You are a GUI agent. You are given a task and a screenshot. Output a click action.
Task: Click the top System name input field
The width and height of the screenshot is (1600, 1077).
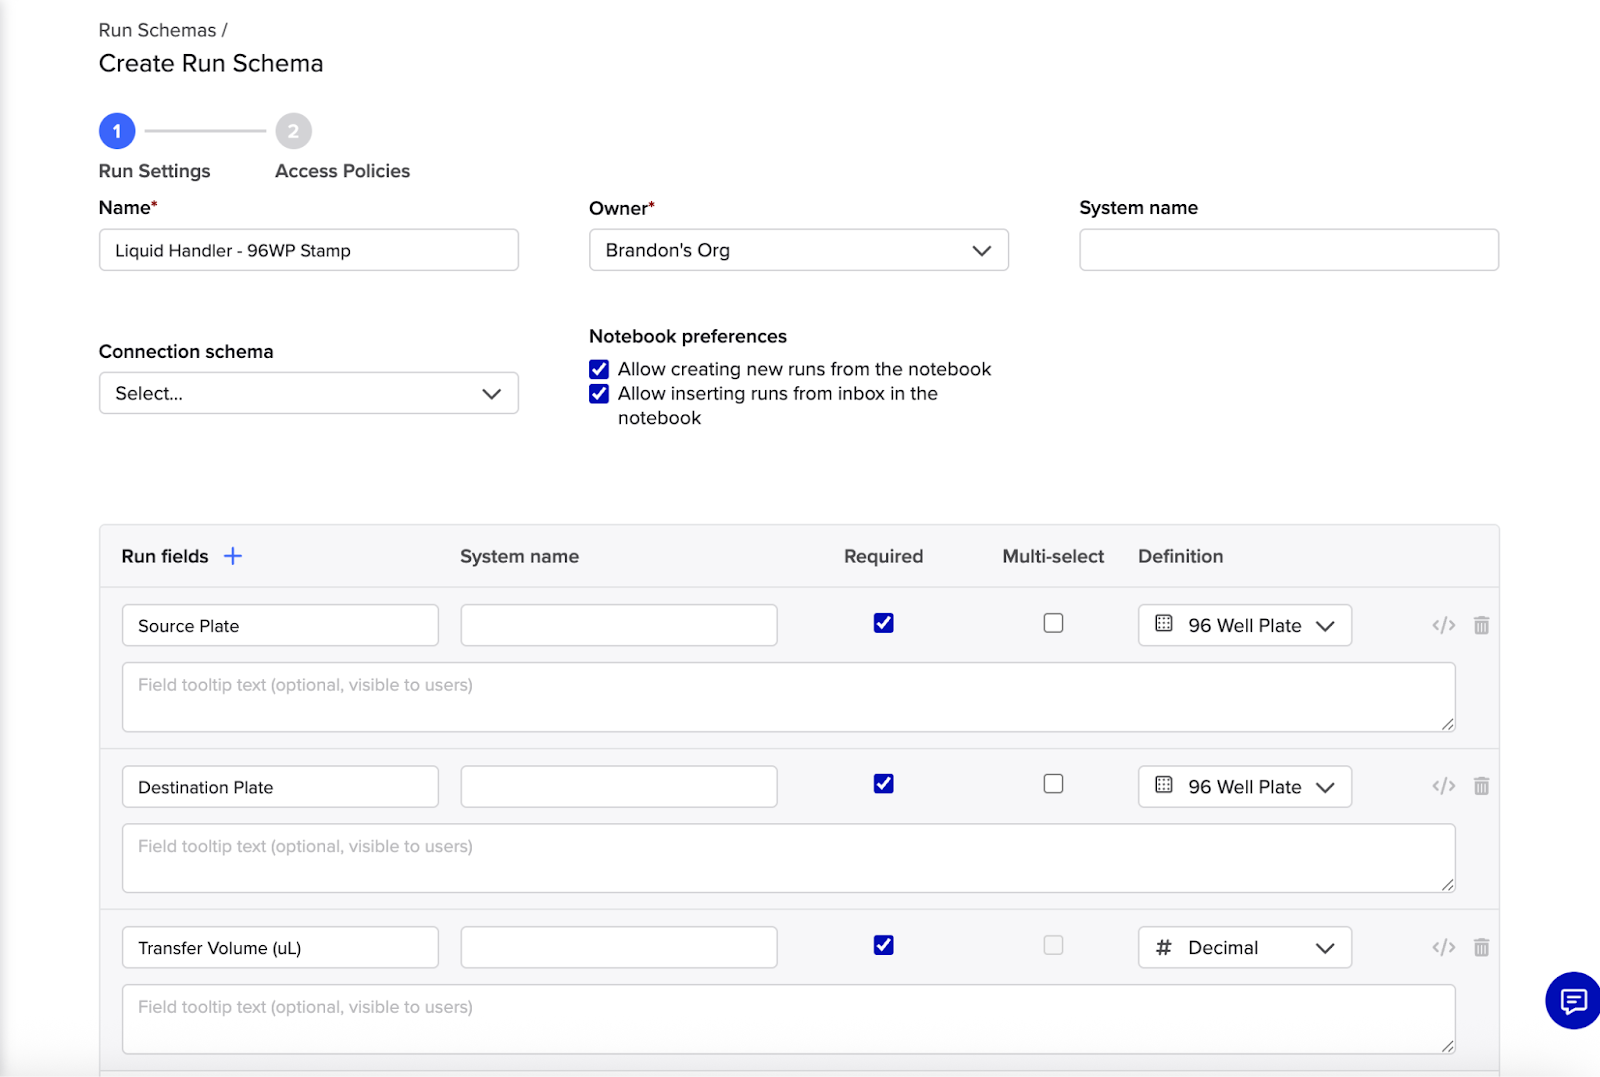[x=1288, y=250]
